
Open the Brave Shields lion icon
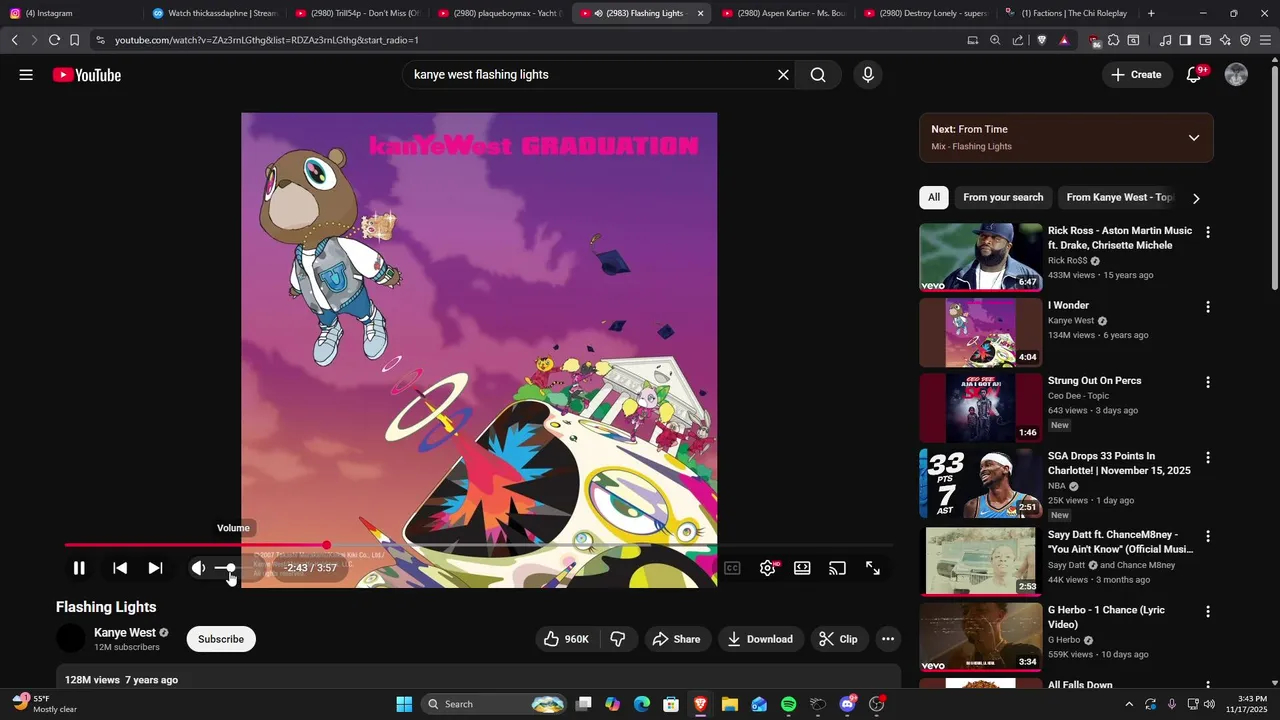pos(1042,40)
